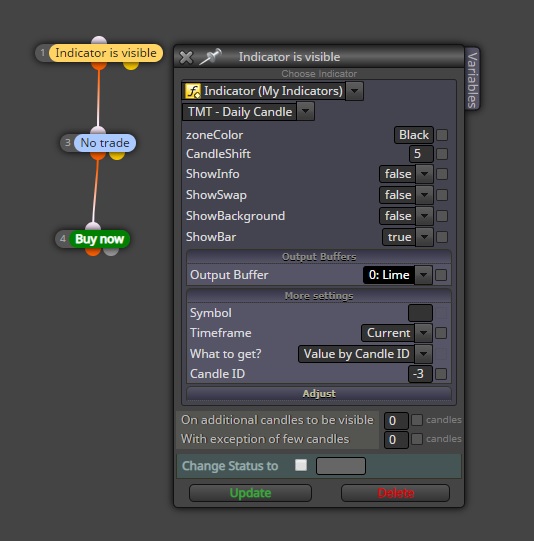Collapse the More settings section header
The image size is (534, 541).
[x=319, y=296]
